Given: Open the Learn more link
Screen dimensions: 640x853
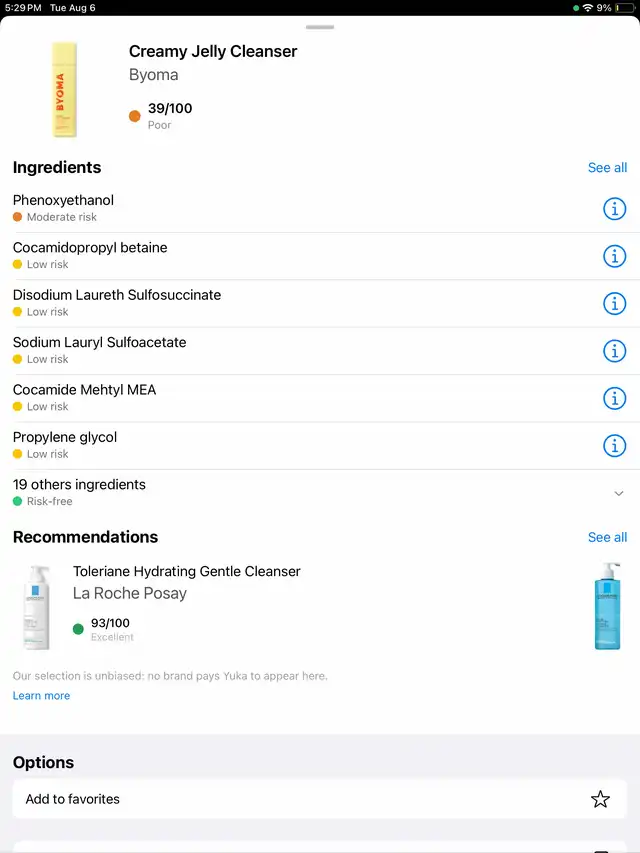Looking at the screenshot, I should 41,696.
